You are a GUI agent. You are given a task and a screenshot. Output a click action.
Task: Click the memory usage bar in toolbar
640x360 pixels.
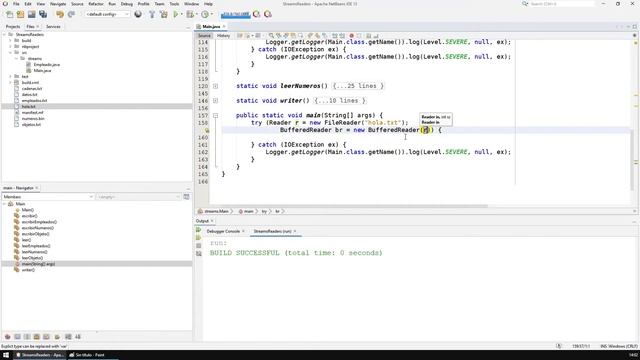(236, 14)
